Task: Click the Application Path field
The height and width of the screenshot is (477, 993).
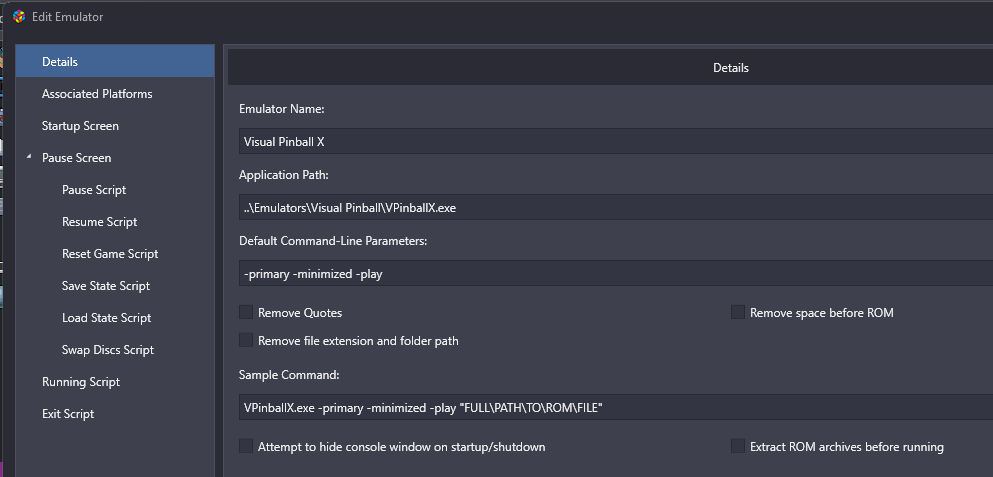Action: [x=616, y=207]
